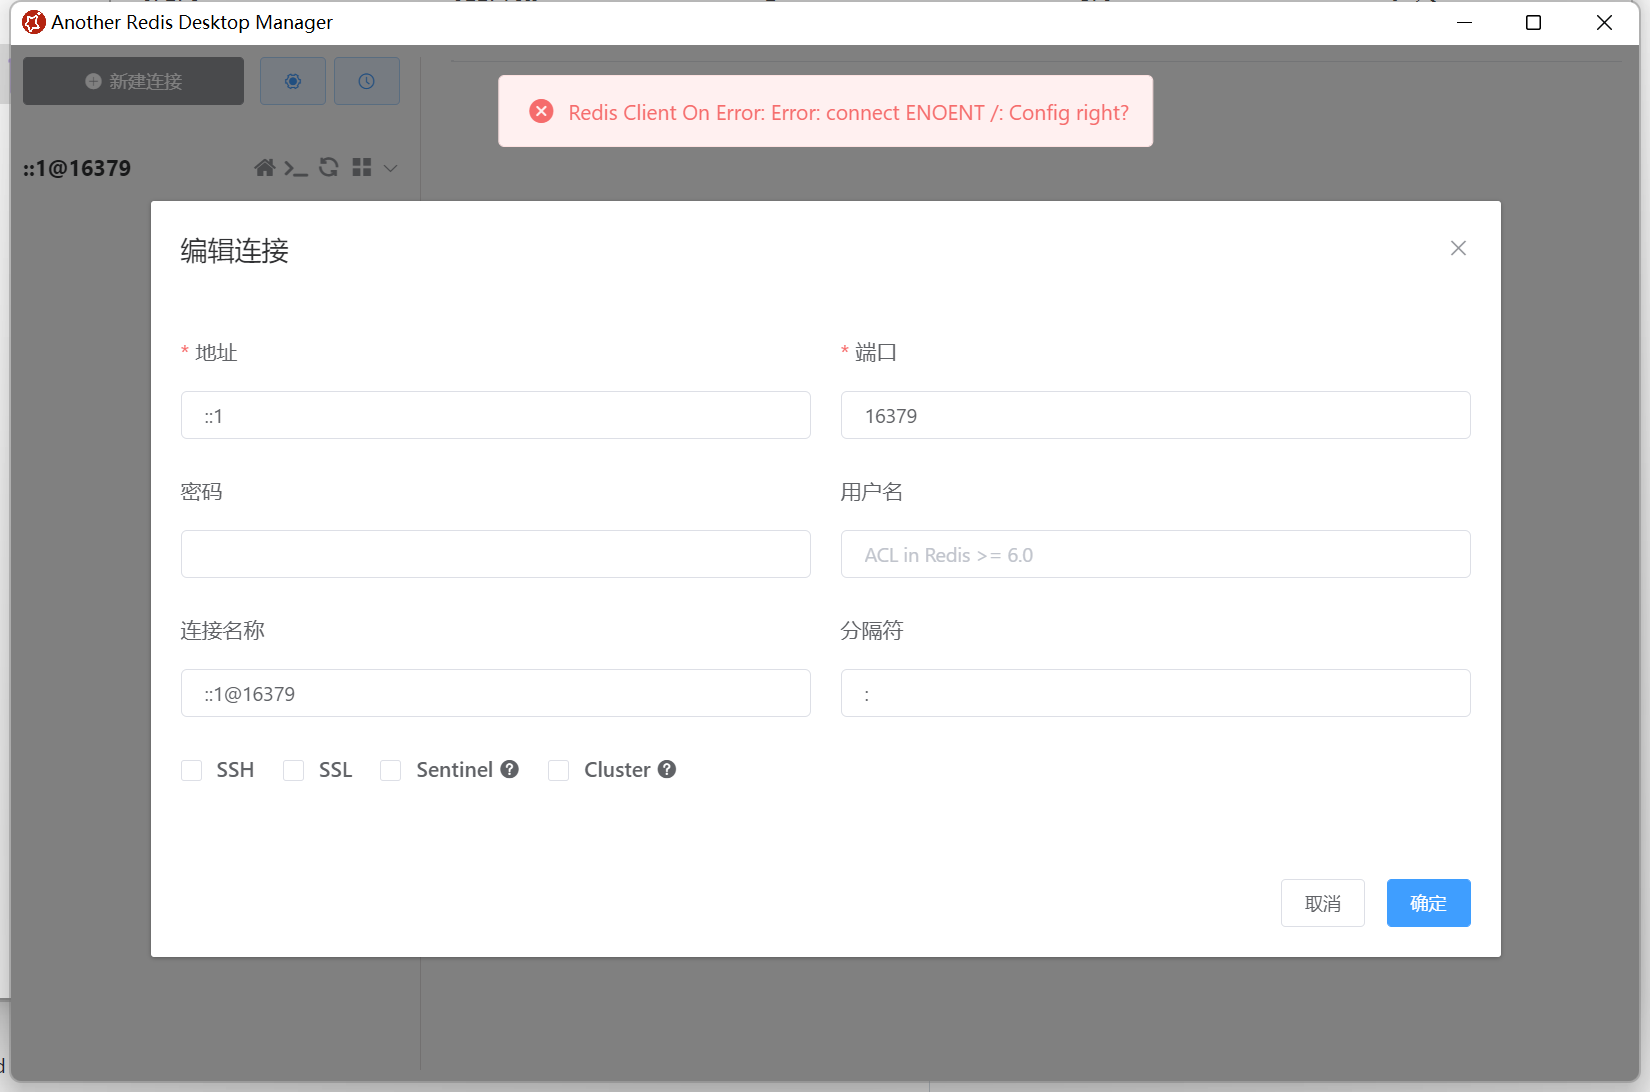Select the ::1@16379 connection in sidebar
The width and height of the screenshot is (1650, 1092).
[77, 168]
